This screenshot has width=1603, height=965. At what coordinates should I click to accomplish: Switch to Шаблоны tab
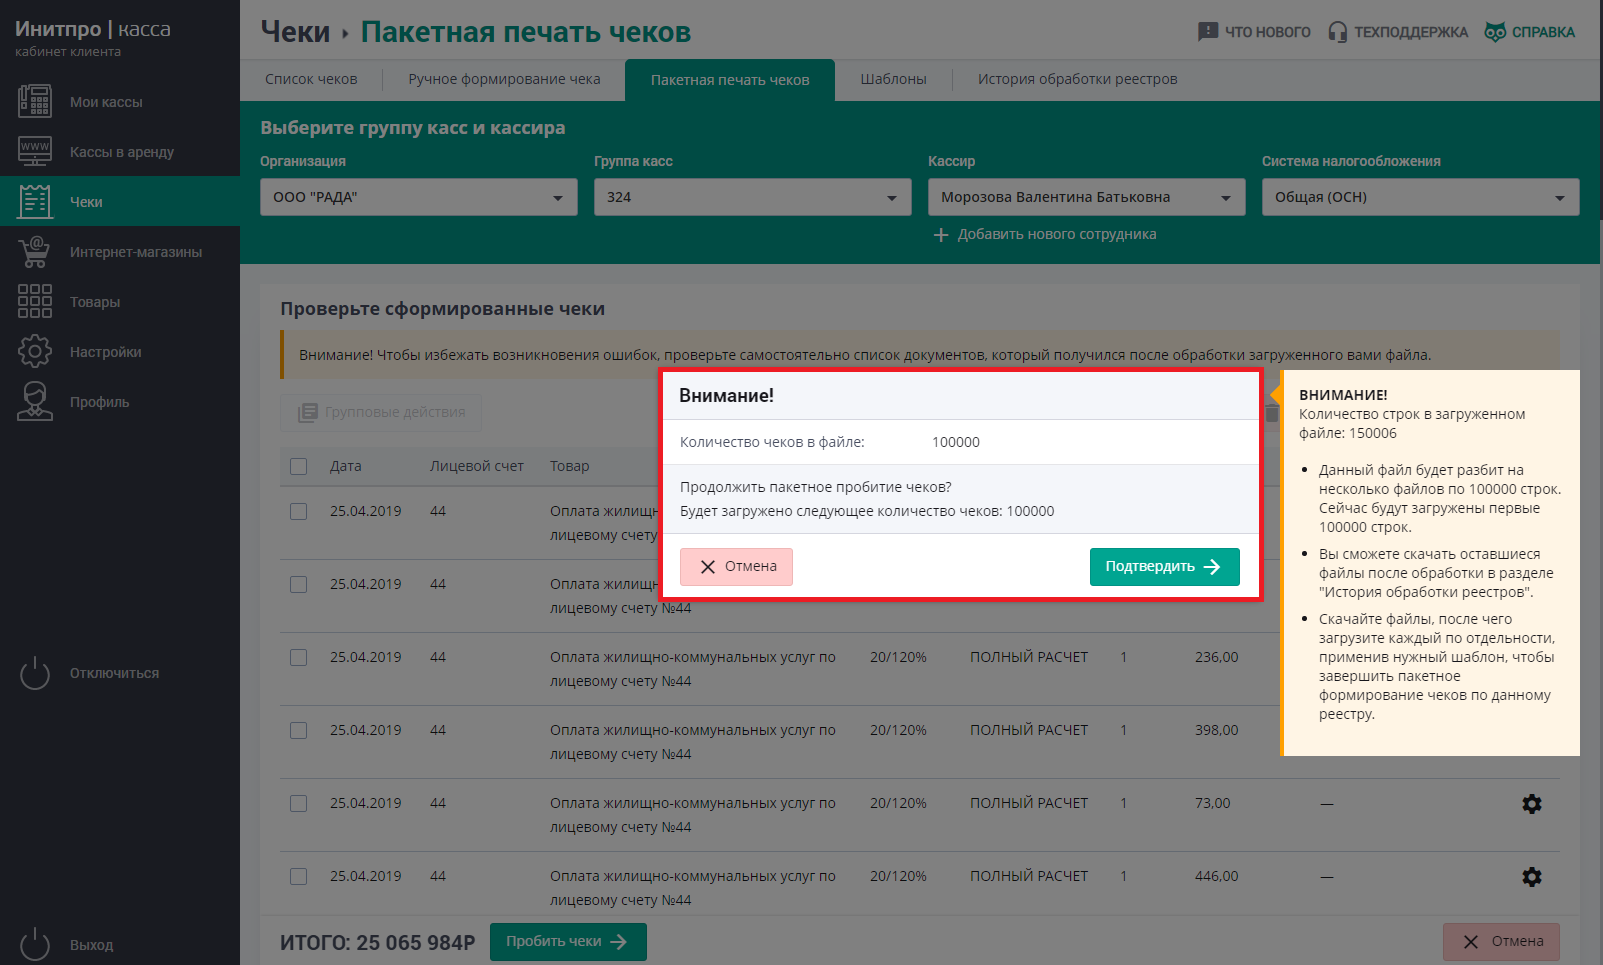click(x=893, y=79)
